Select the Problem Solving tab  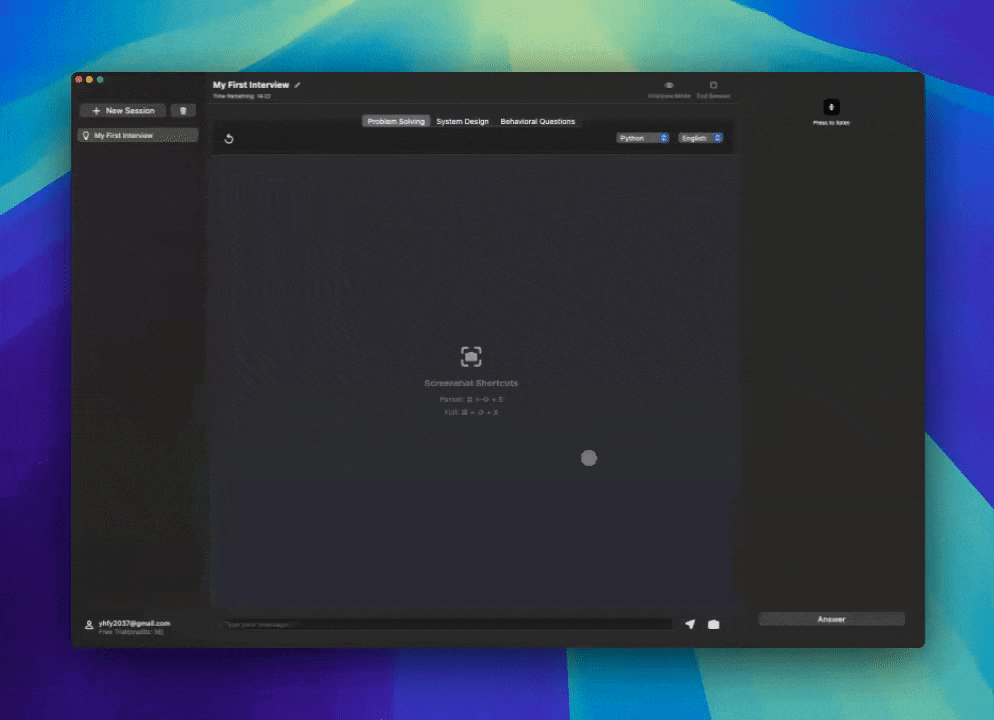pyautogui.click(x=395, y=121)
